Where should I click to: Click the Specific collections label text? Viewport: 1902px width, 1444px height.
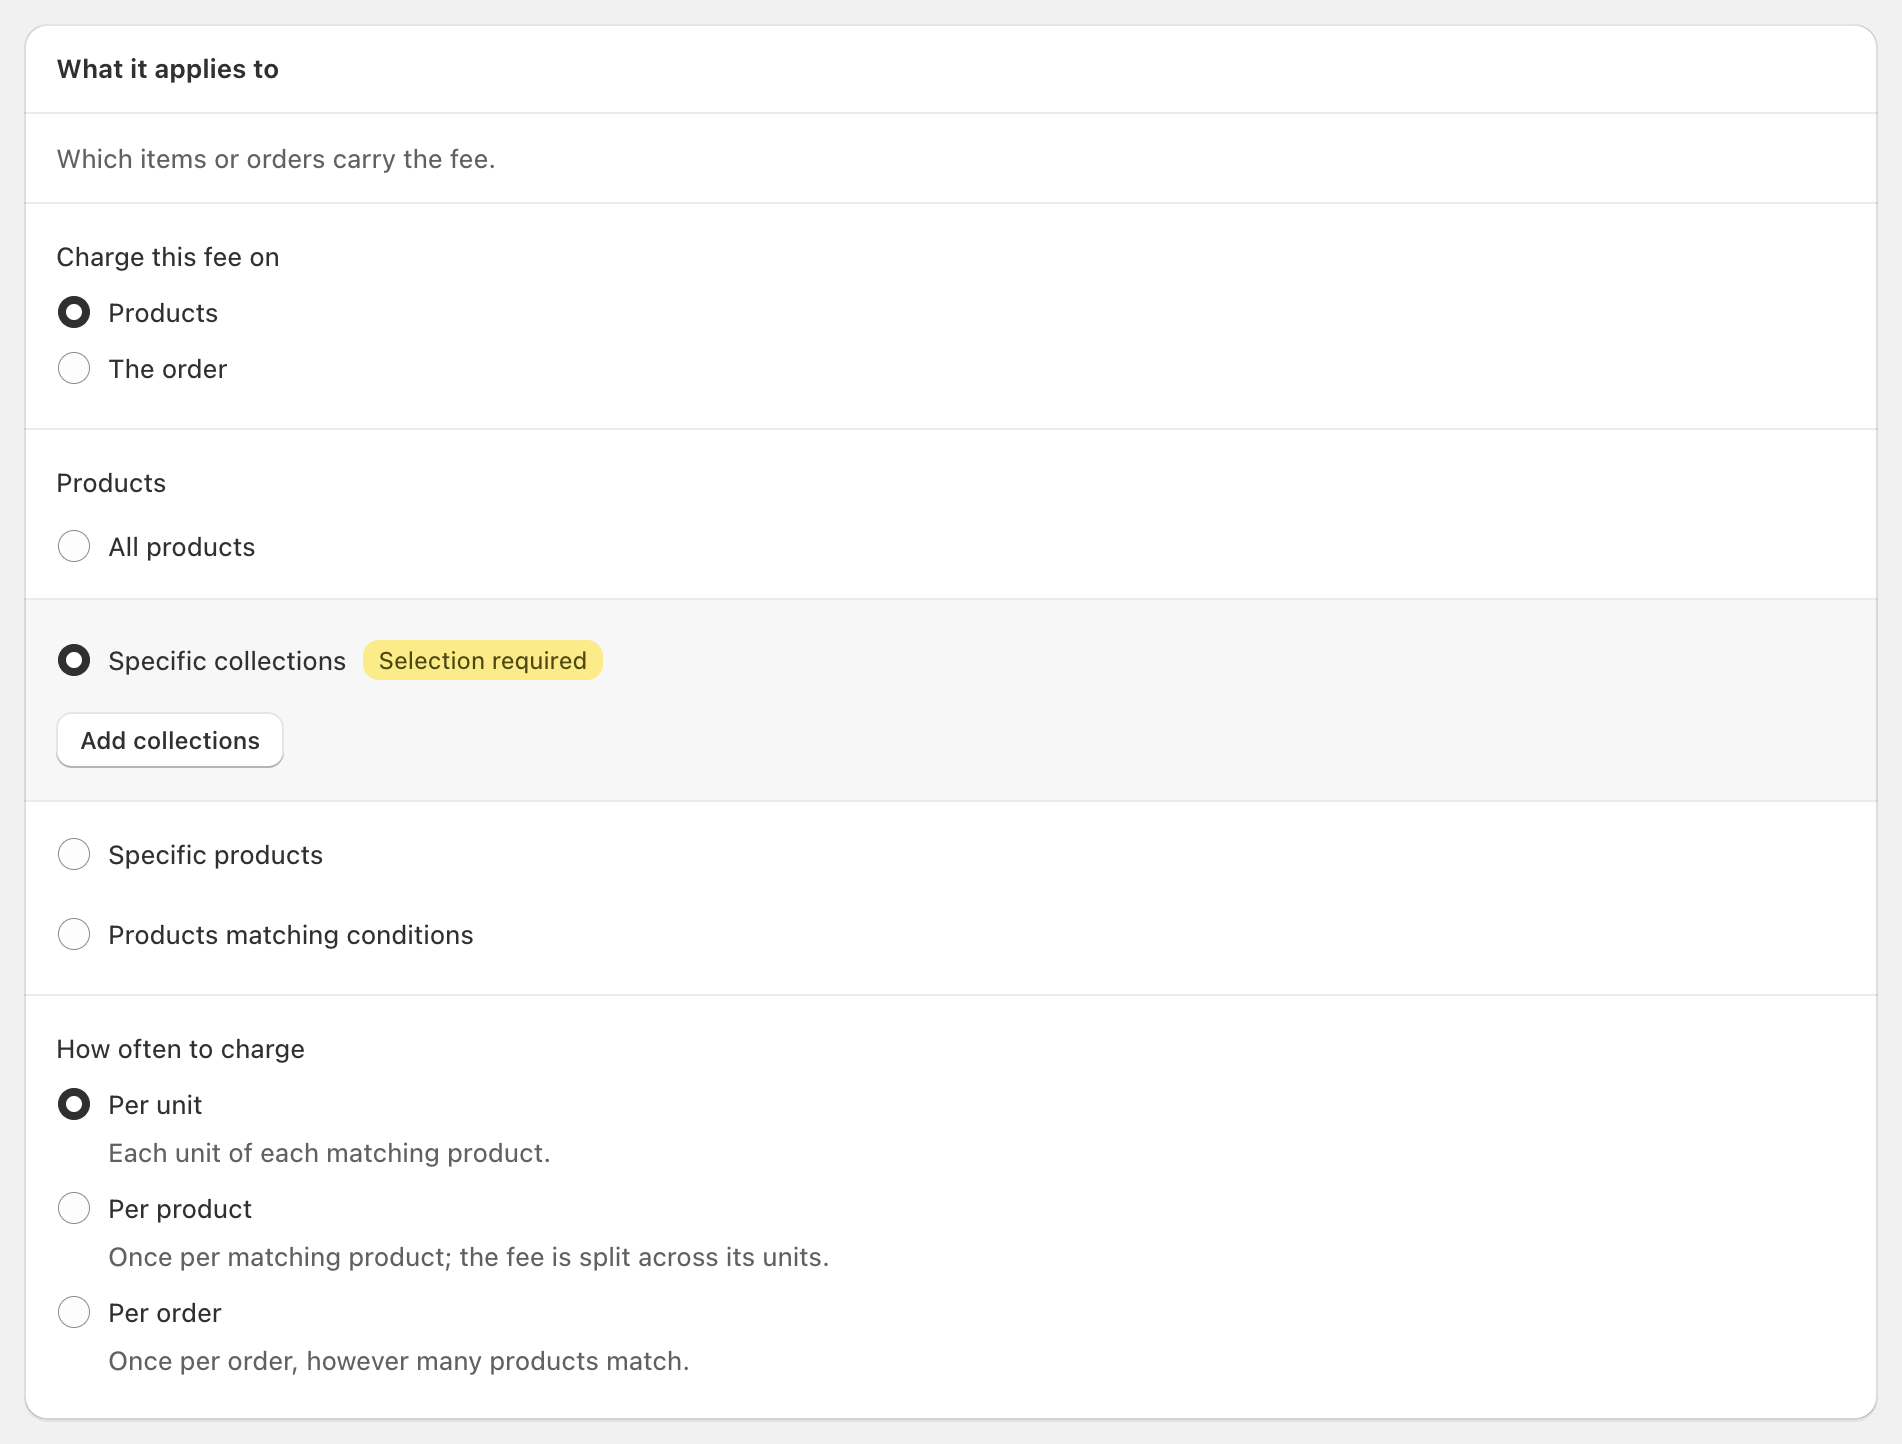point(227,661)
